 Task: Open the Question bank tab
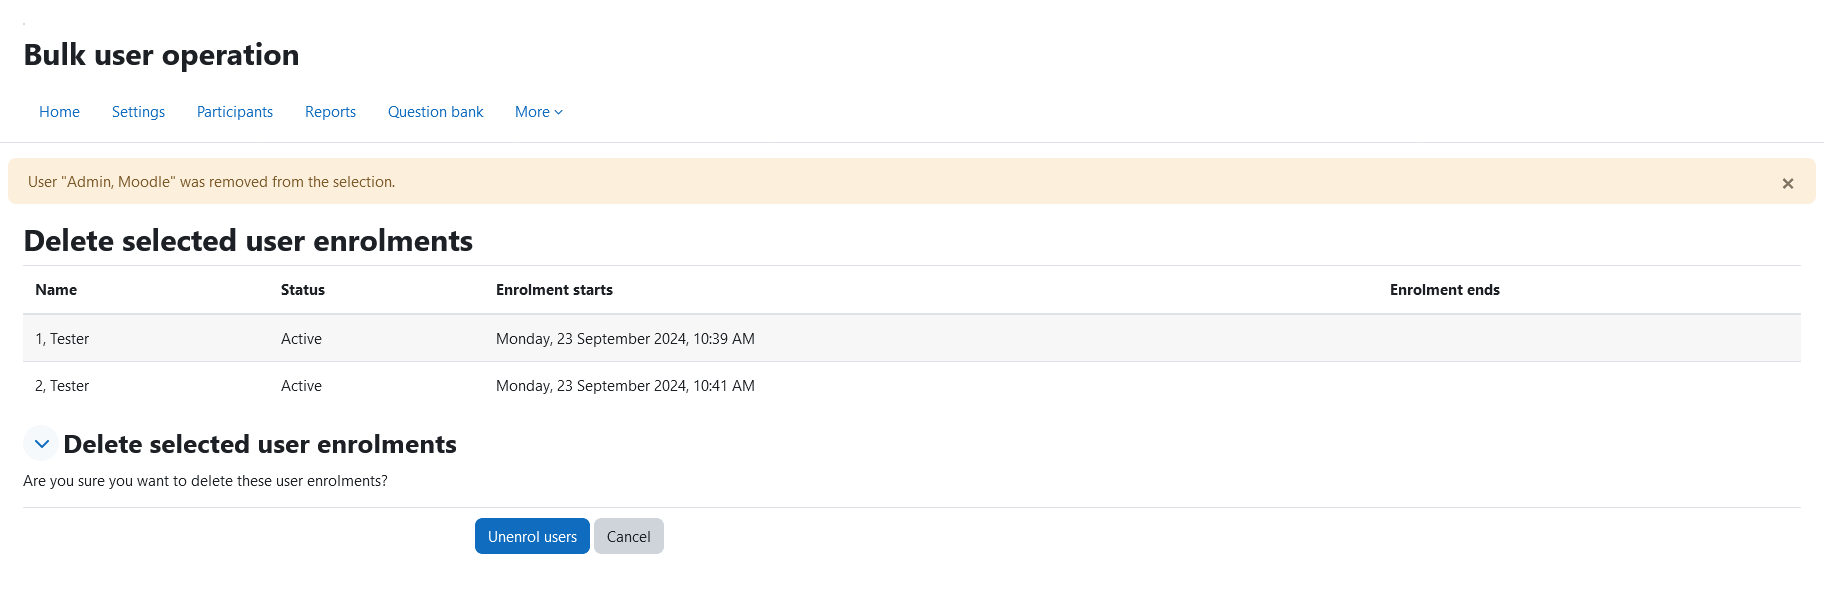pos(435,112)
